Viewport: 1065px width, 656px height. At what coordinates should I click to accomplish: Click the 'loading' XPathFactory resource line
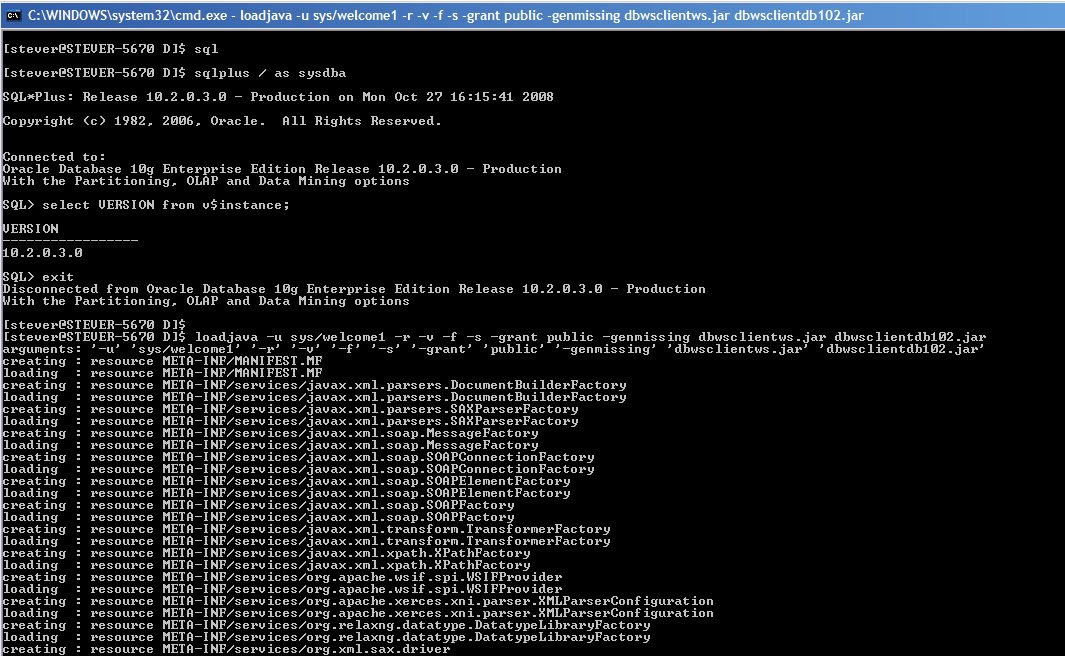tap(266, 566)
